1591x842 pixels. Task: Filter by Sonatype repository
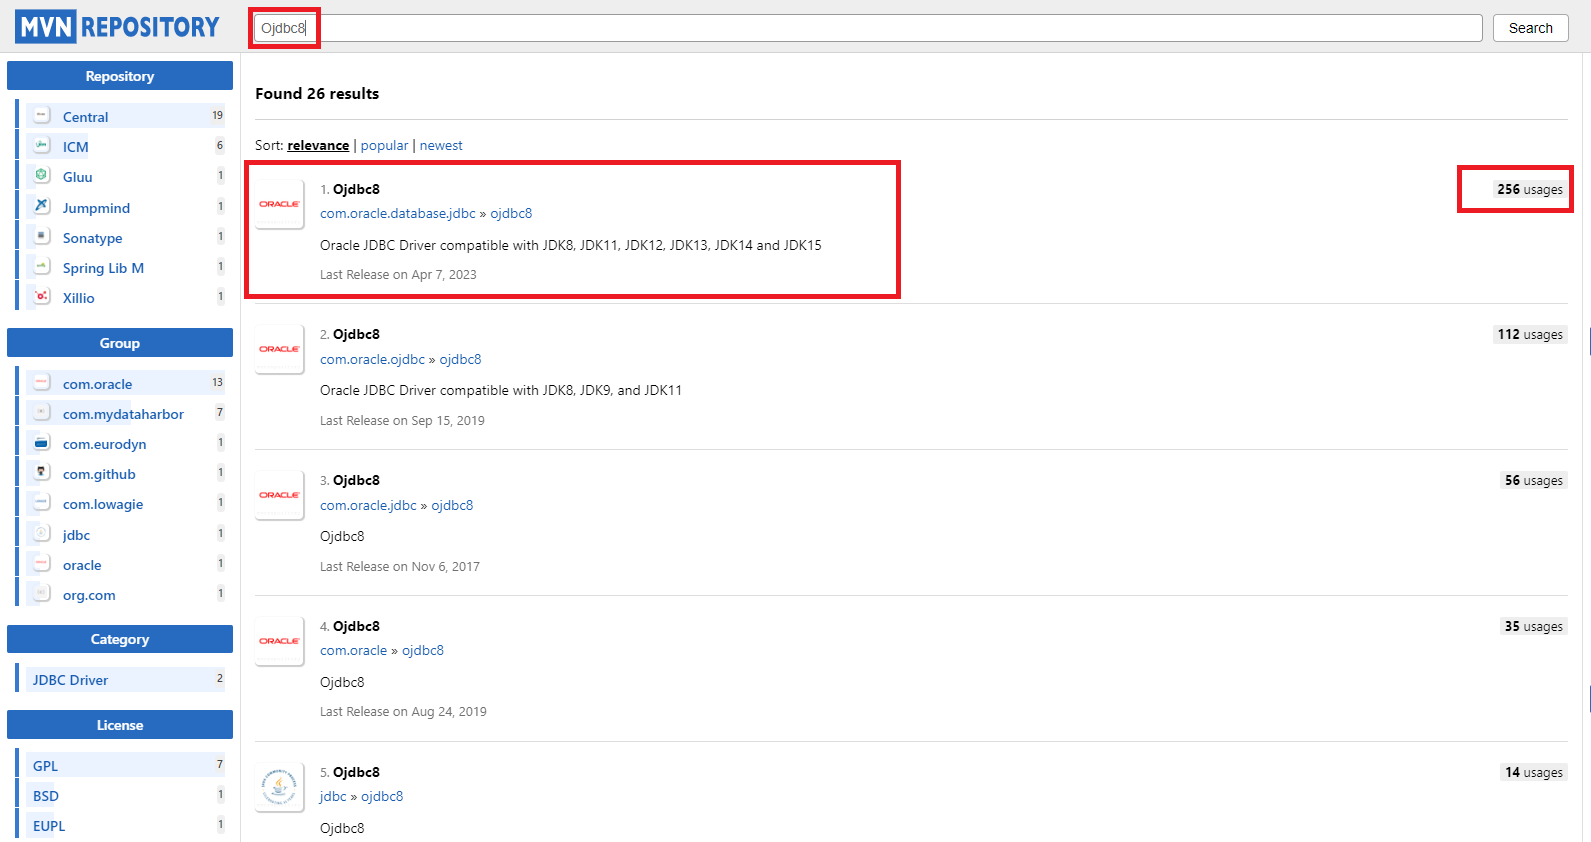pos(92,238)
